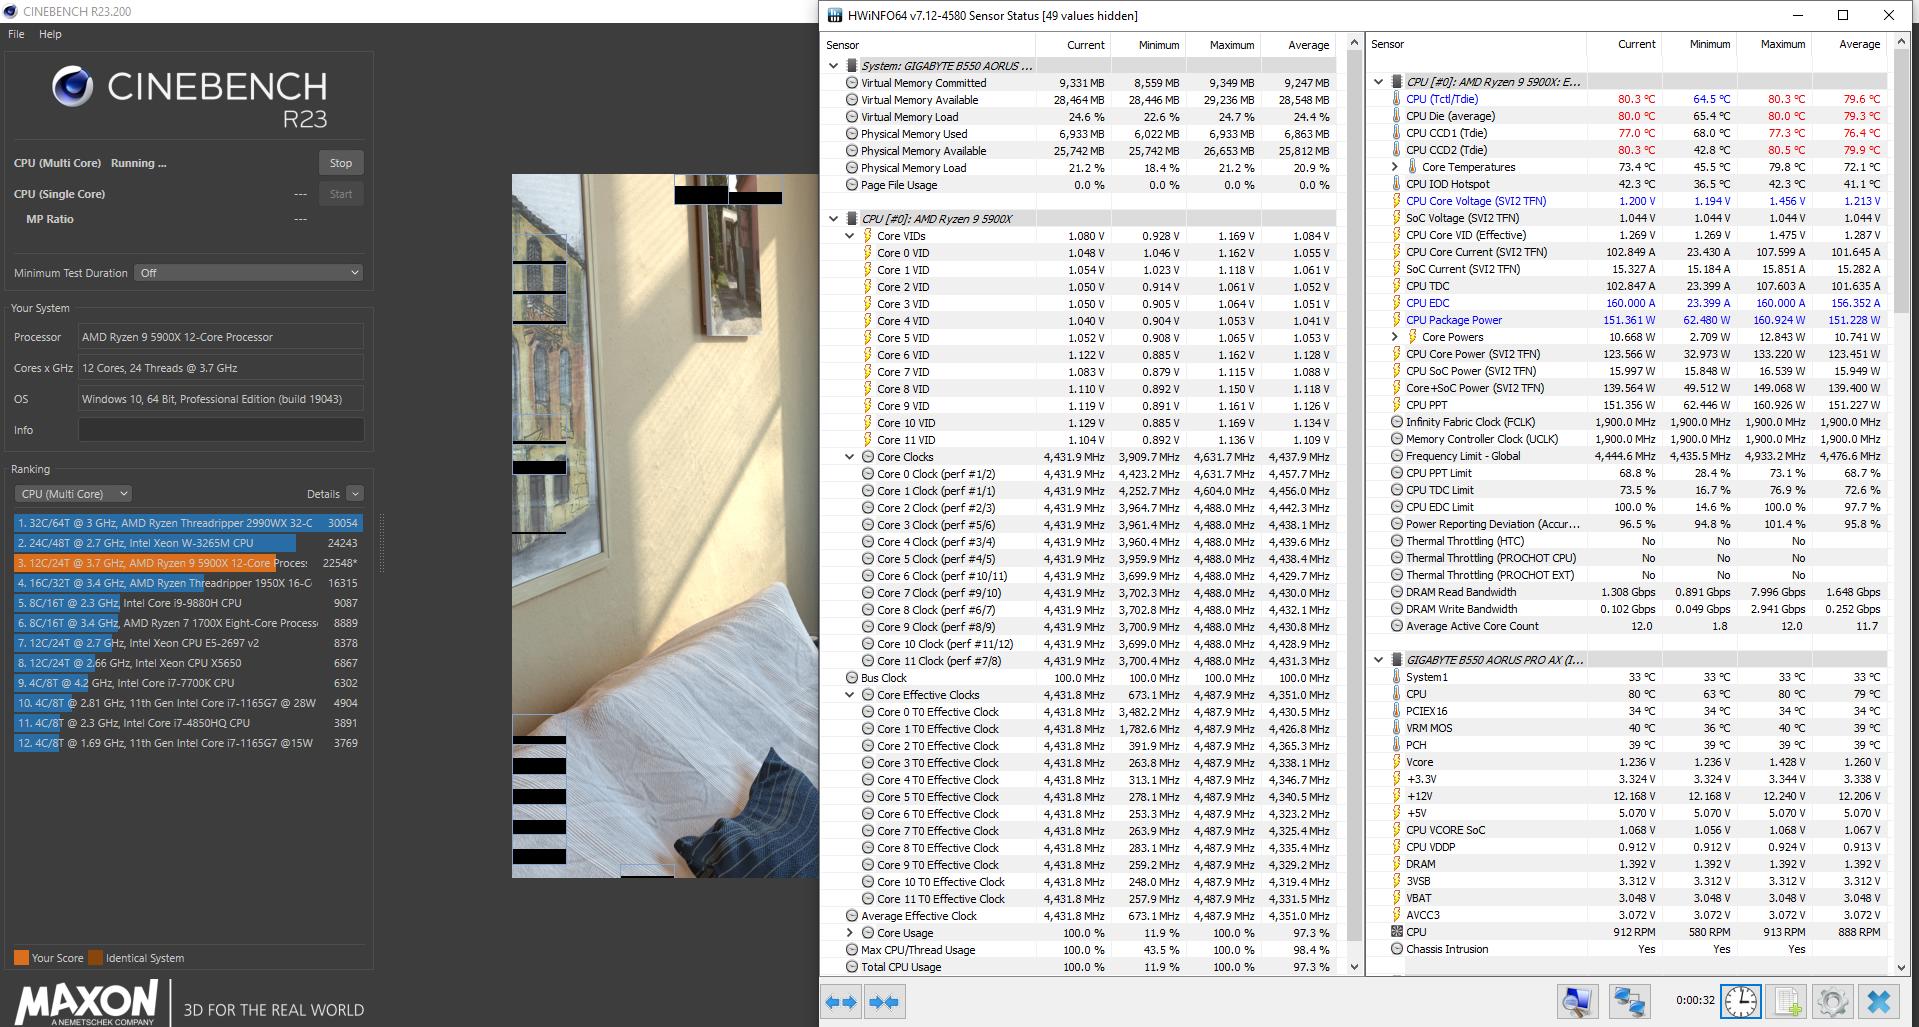Click the Current column header in the left sensor pane
Viewport: 1919px width, 1027px height.
pos(1073,45)
